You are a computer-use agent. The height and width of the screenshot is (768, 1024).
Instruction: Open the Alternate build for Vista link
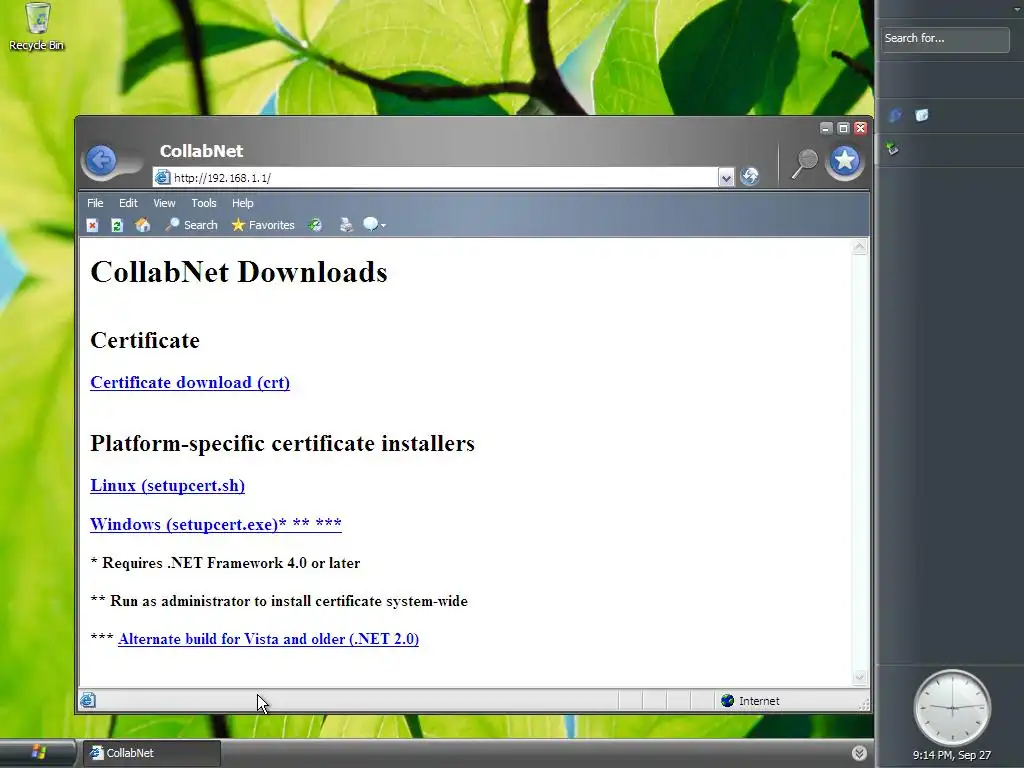click(268, 639)
